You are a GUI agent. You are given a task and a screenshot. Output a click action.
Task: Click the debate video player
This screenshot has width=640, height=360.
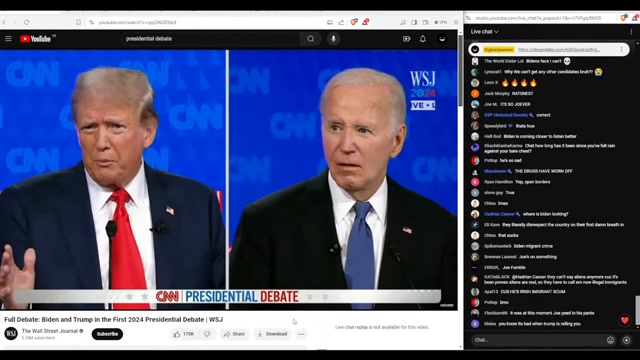tap(229, 180)
